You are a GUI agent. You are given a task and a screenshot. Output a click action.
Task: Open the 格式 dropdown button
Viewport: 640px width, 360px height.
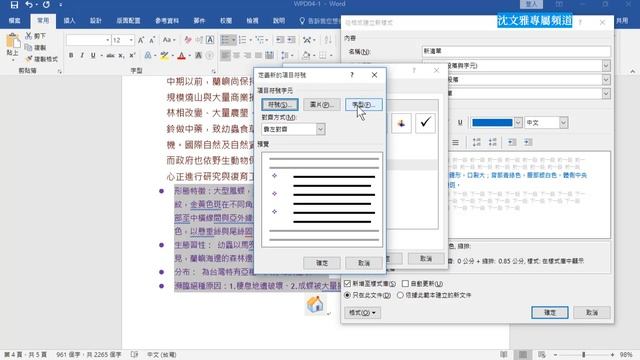coord(362,313)
